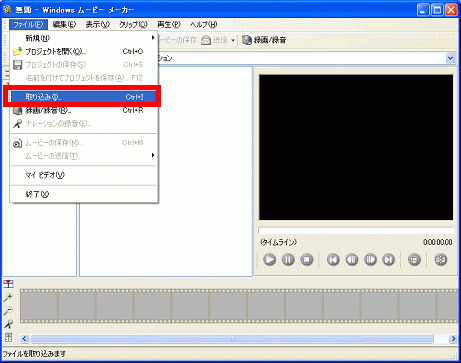Click the Play button under preview
This screenshot has height=363, width=461.
[x=269, y=259]
